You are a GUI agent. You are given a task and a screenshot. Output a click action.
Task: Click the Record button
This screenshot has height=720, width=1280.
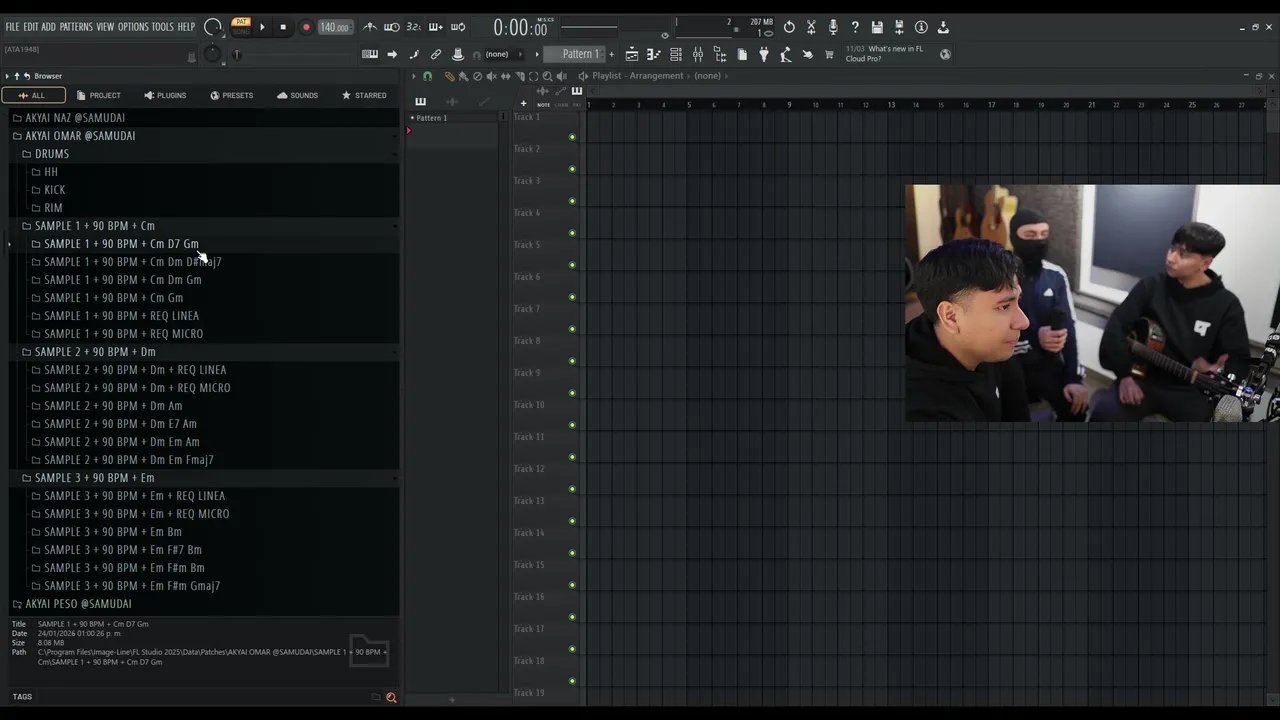(306, 27)
